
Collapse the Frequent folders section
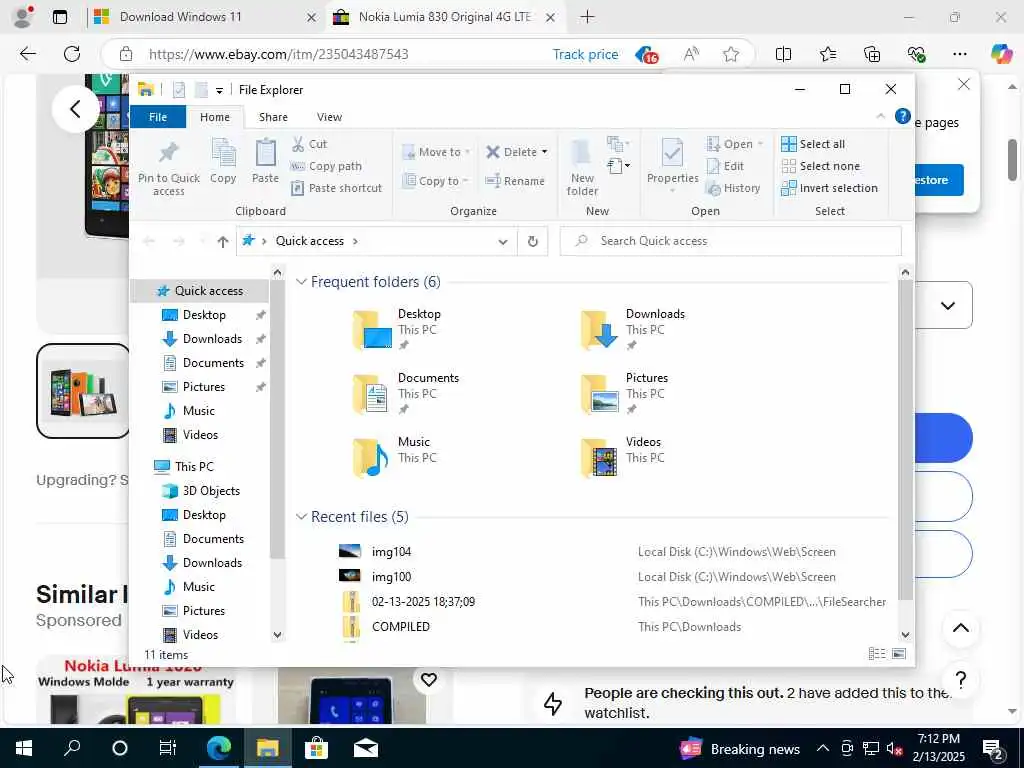pyautogui.click(x=301, y=281)
